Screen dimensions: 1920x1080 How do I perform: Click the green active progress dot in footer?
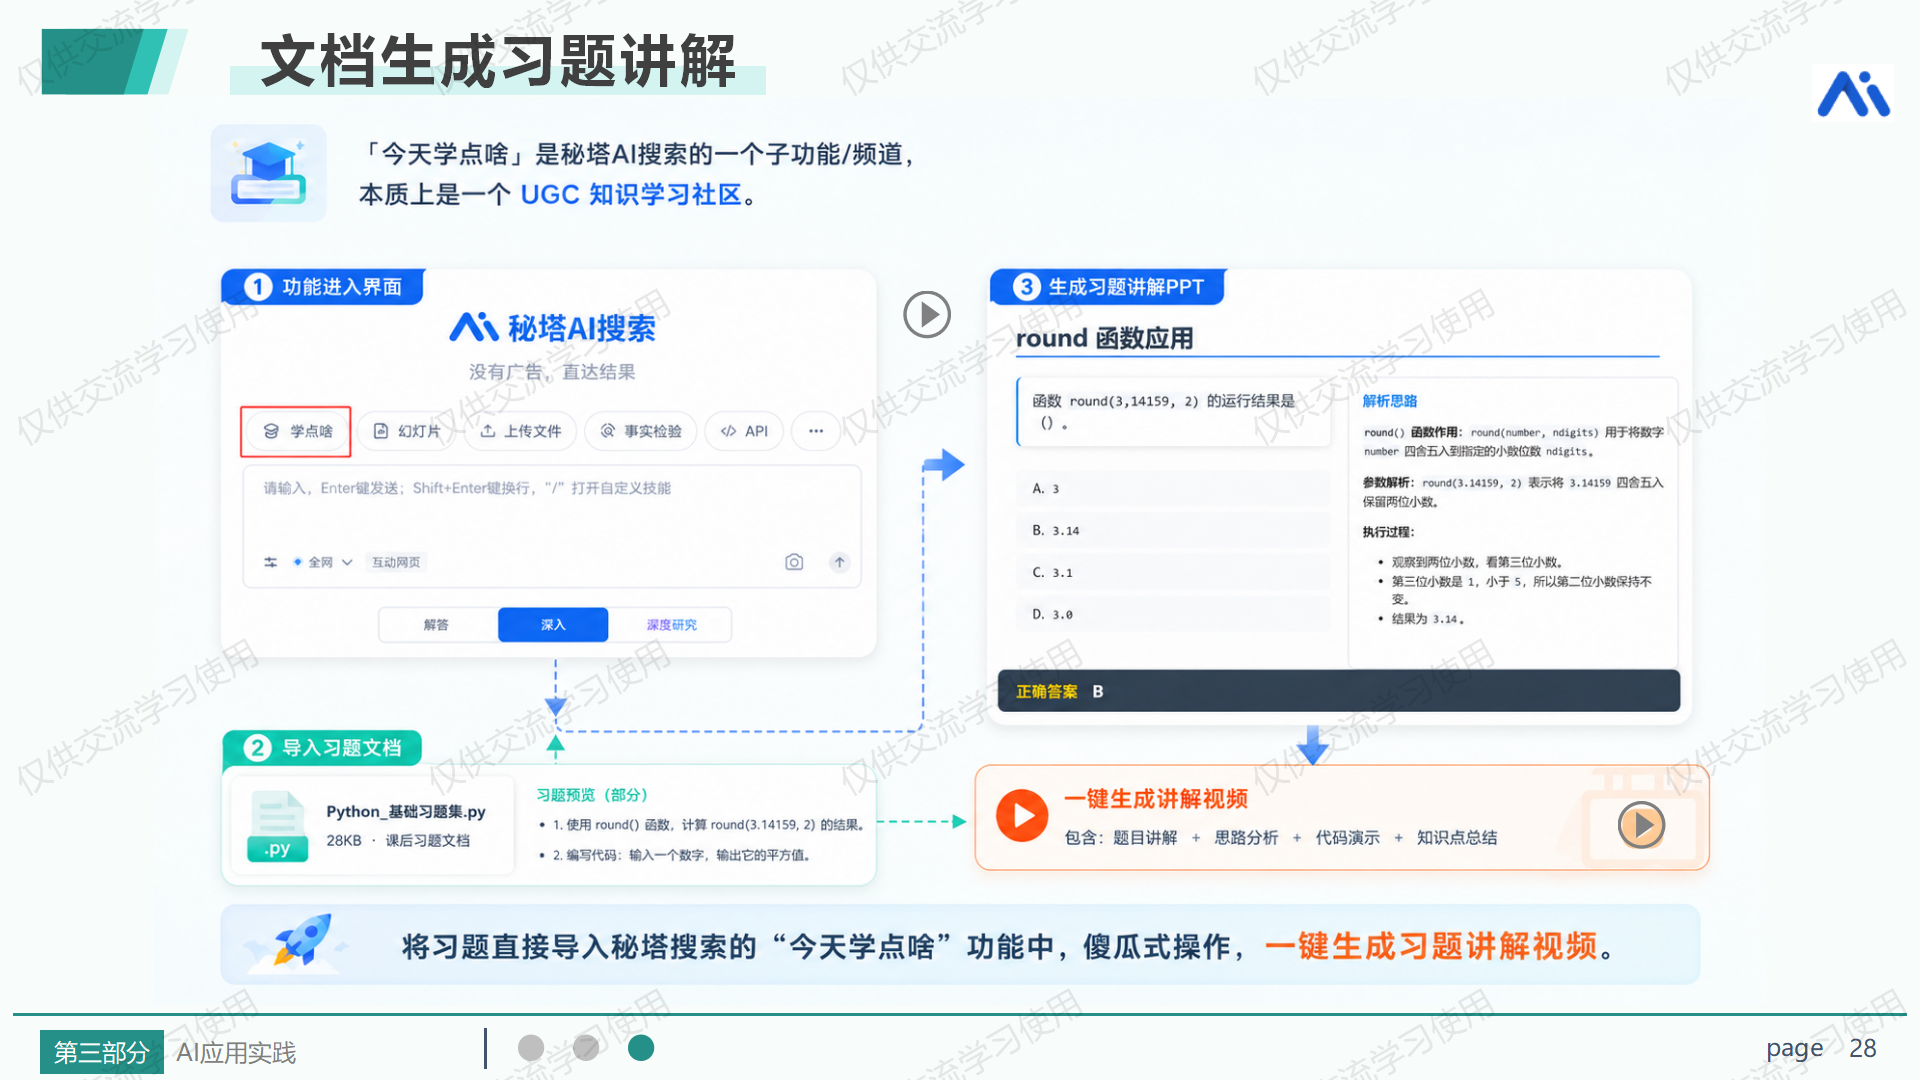[641, 1048]
